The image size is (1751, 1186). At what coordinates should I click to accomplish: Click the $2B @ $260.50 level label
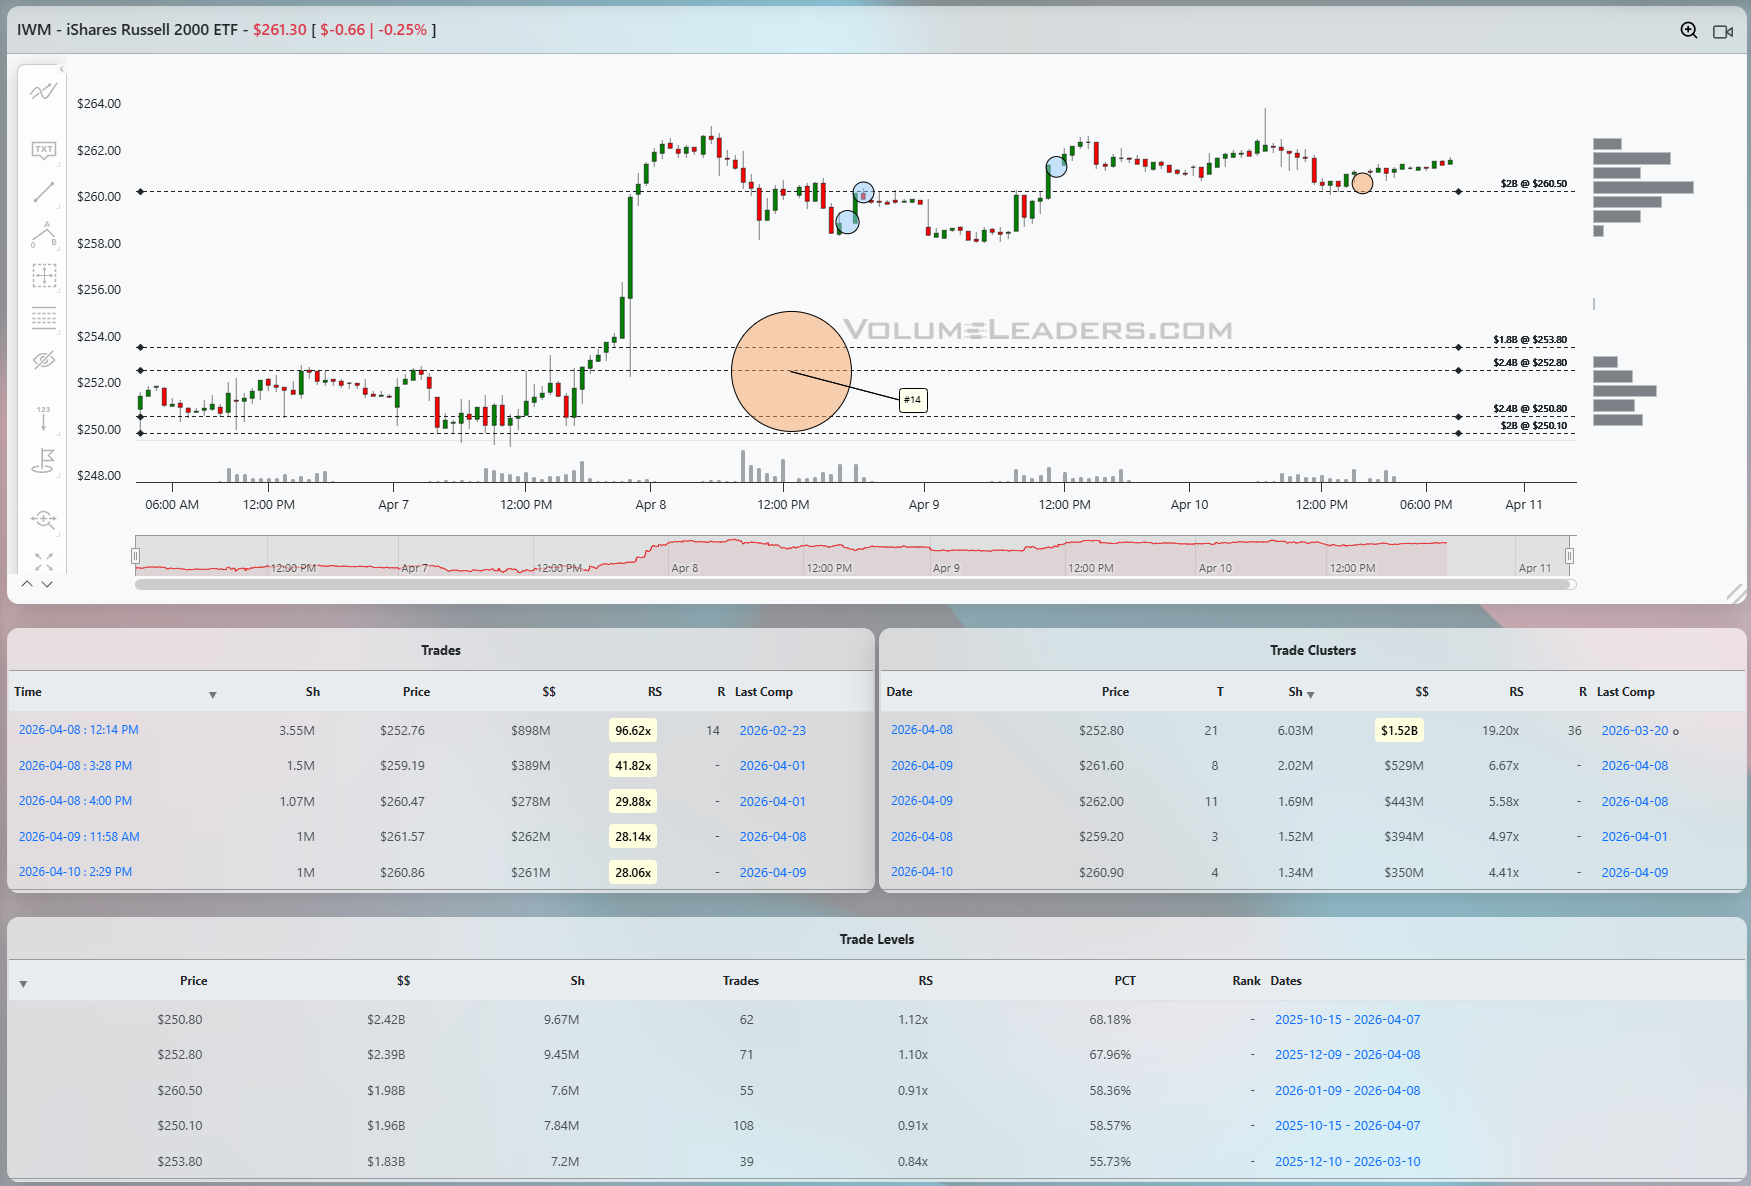(1533, 184)
